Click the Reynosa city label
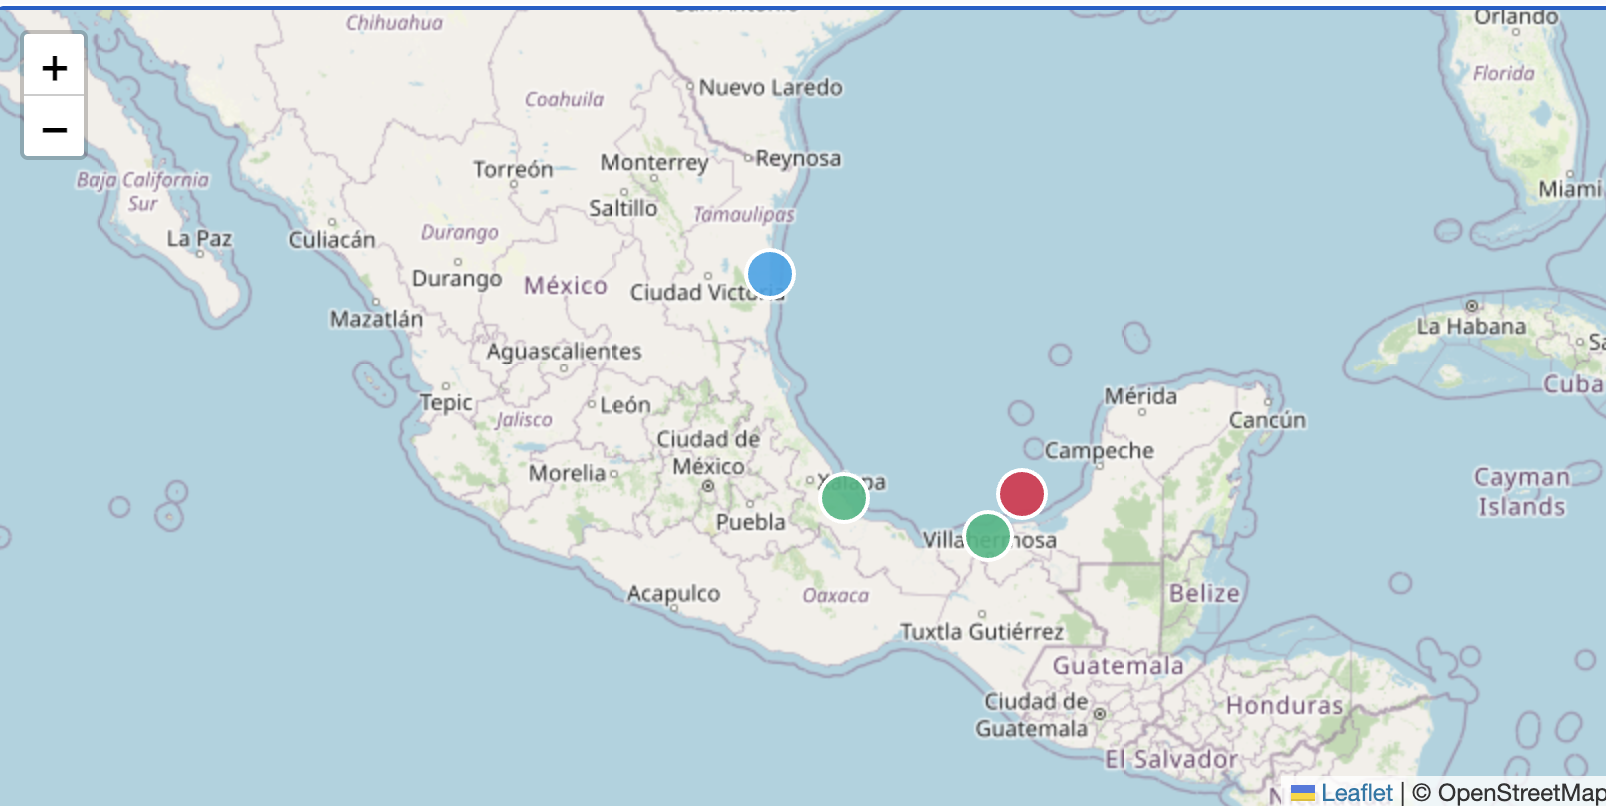The width and height of the screenshot is (1606, 806). 798,159
